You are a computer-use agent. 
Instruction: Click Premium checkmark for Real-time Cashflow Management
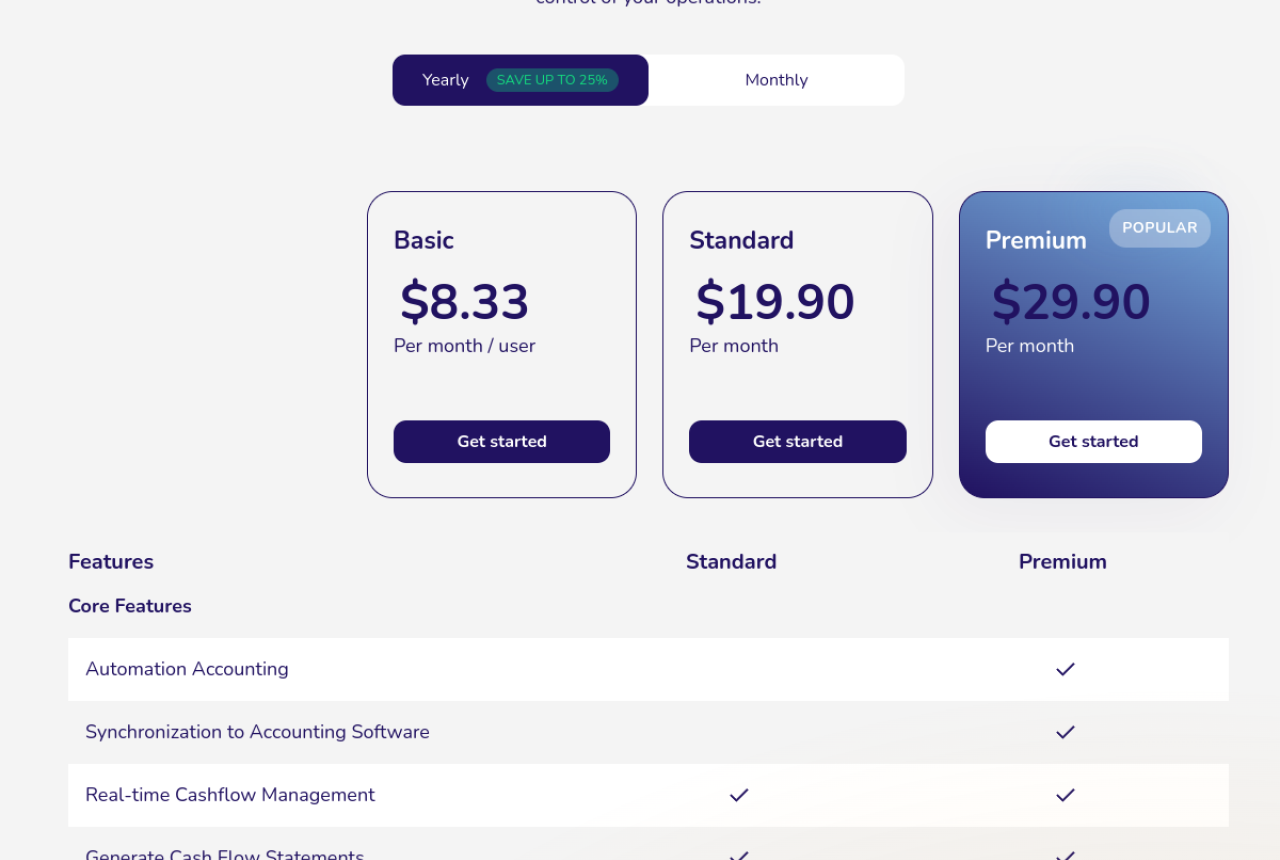[1065, 795]
